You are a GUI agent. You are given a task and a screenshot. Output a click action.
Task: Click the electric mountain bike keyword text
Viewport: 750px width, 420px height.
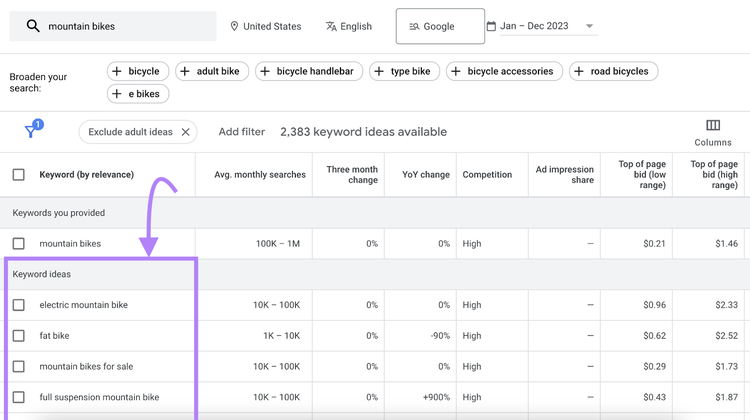(x=83, y=305)
